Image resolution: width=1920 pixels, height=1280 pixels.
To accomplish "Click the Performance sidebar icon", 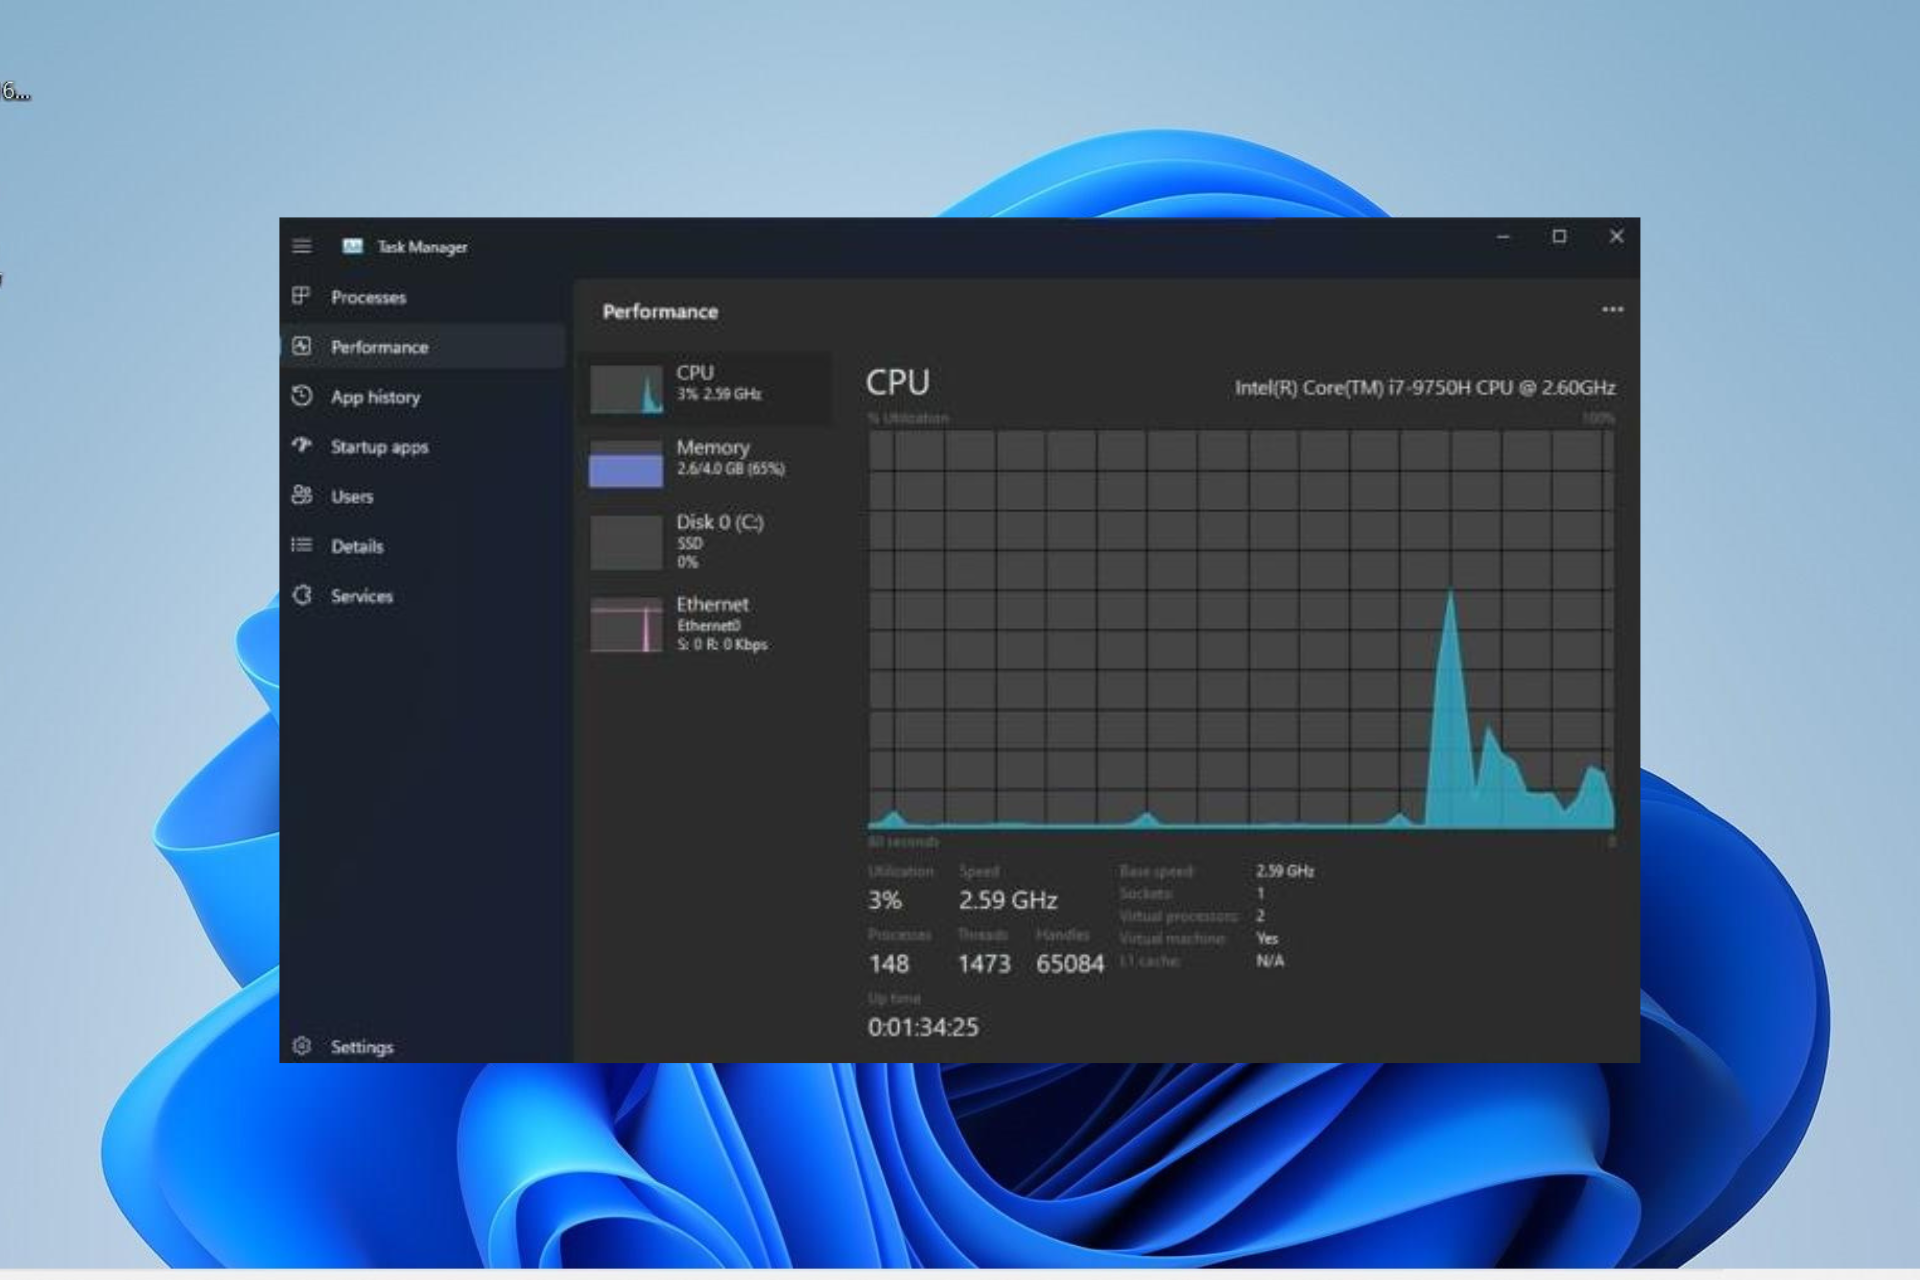I will [301, 346].
